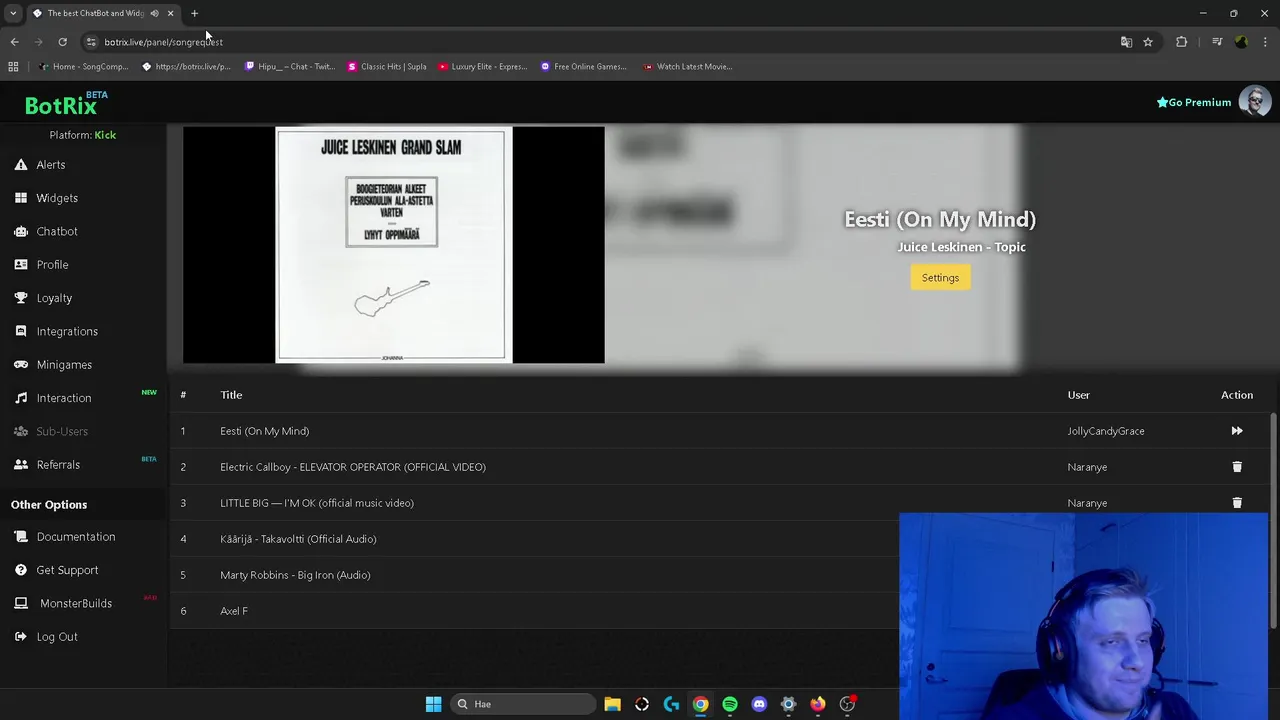Open the Free Online Games bookmark

tap(584, 67)
